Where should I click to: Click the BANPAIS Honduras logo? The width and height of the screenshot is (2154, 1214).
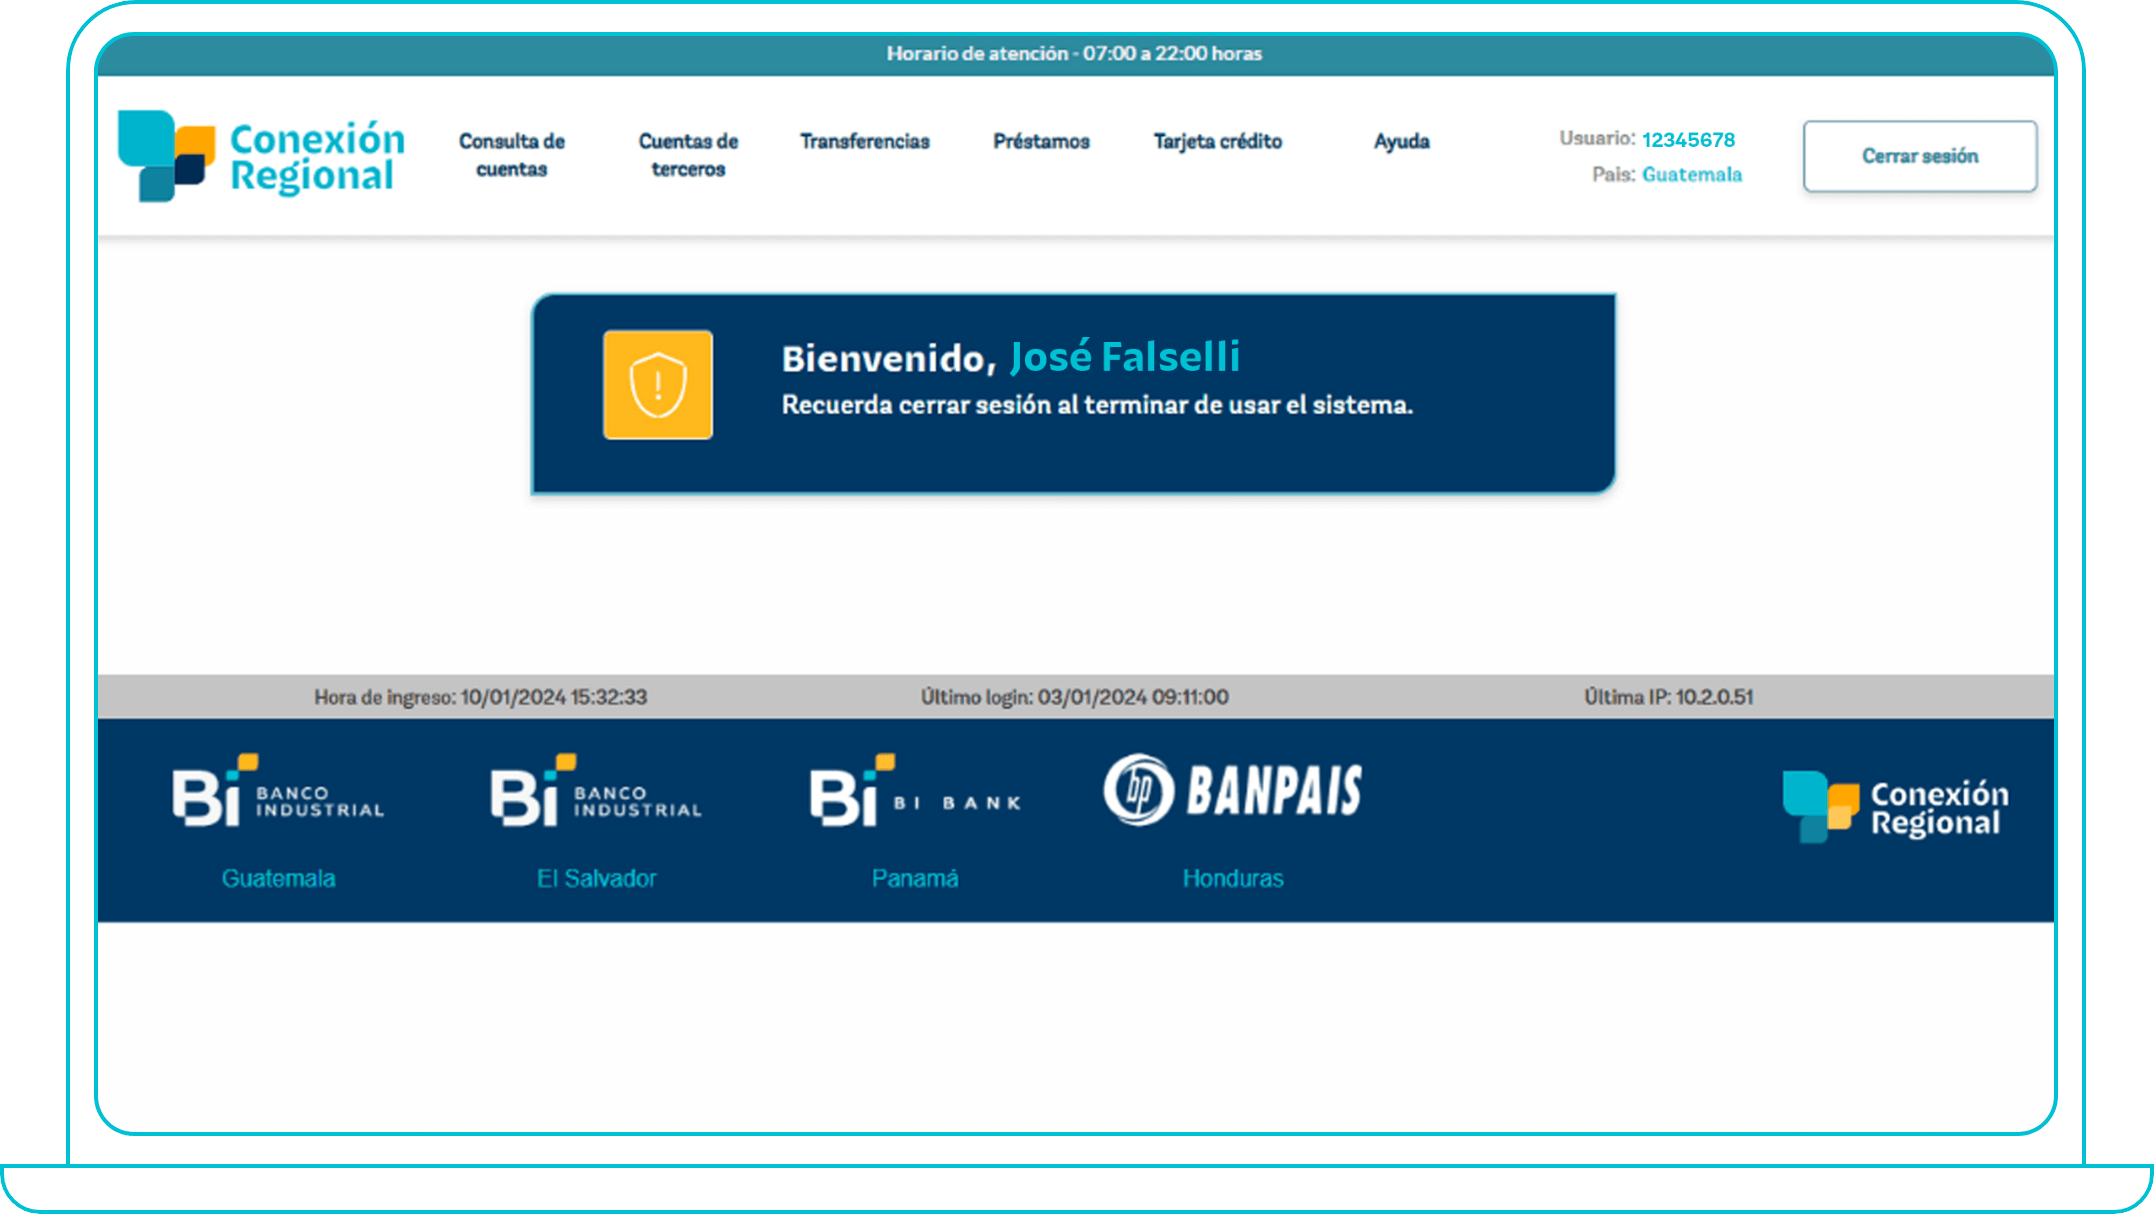(1232, 789)
